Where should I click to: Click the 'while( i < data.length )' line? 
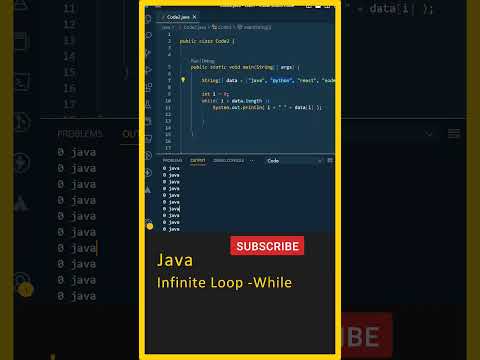pos(236,101)
